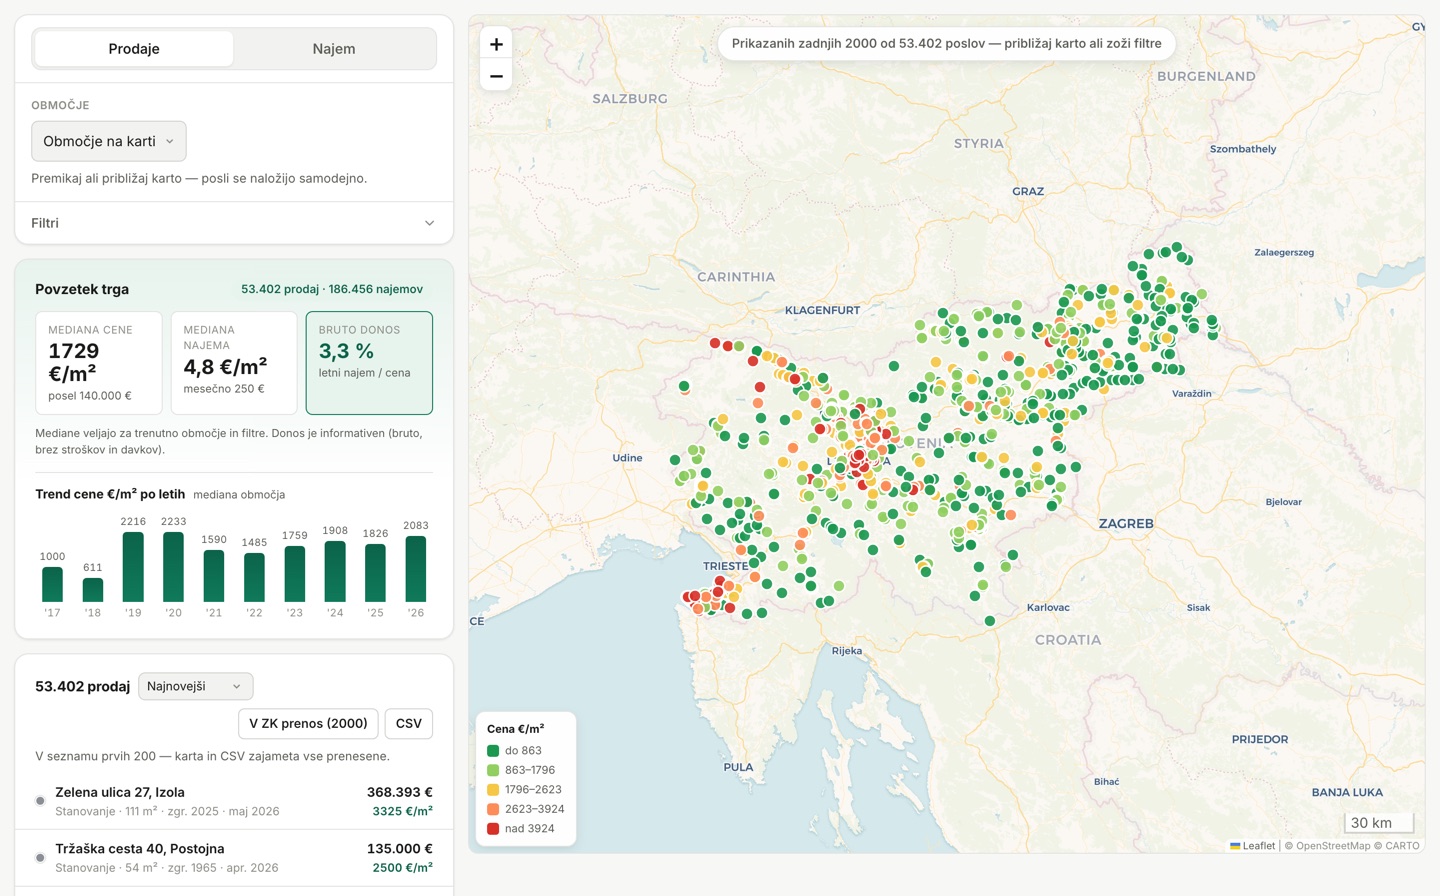1440x896 pixels.
Task: Expand the Filtri section
Action: pyautogui.click(x=234, y=223)
